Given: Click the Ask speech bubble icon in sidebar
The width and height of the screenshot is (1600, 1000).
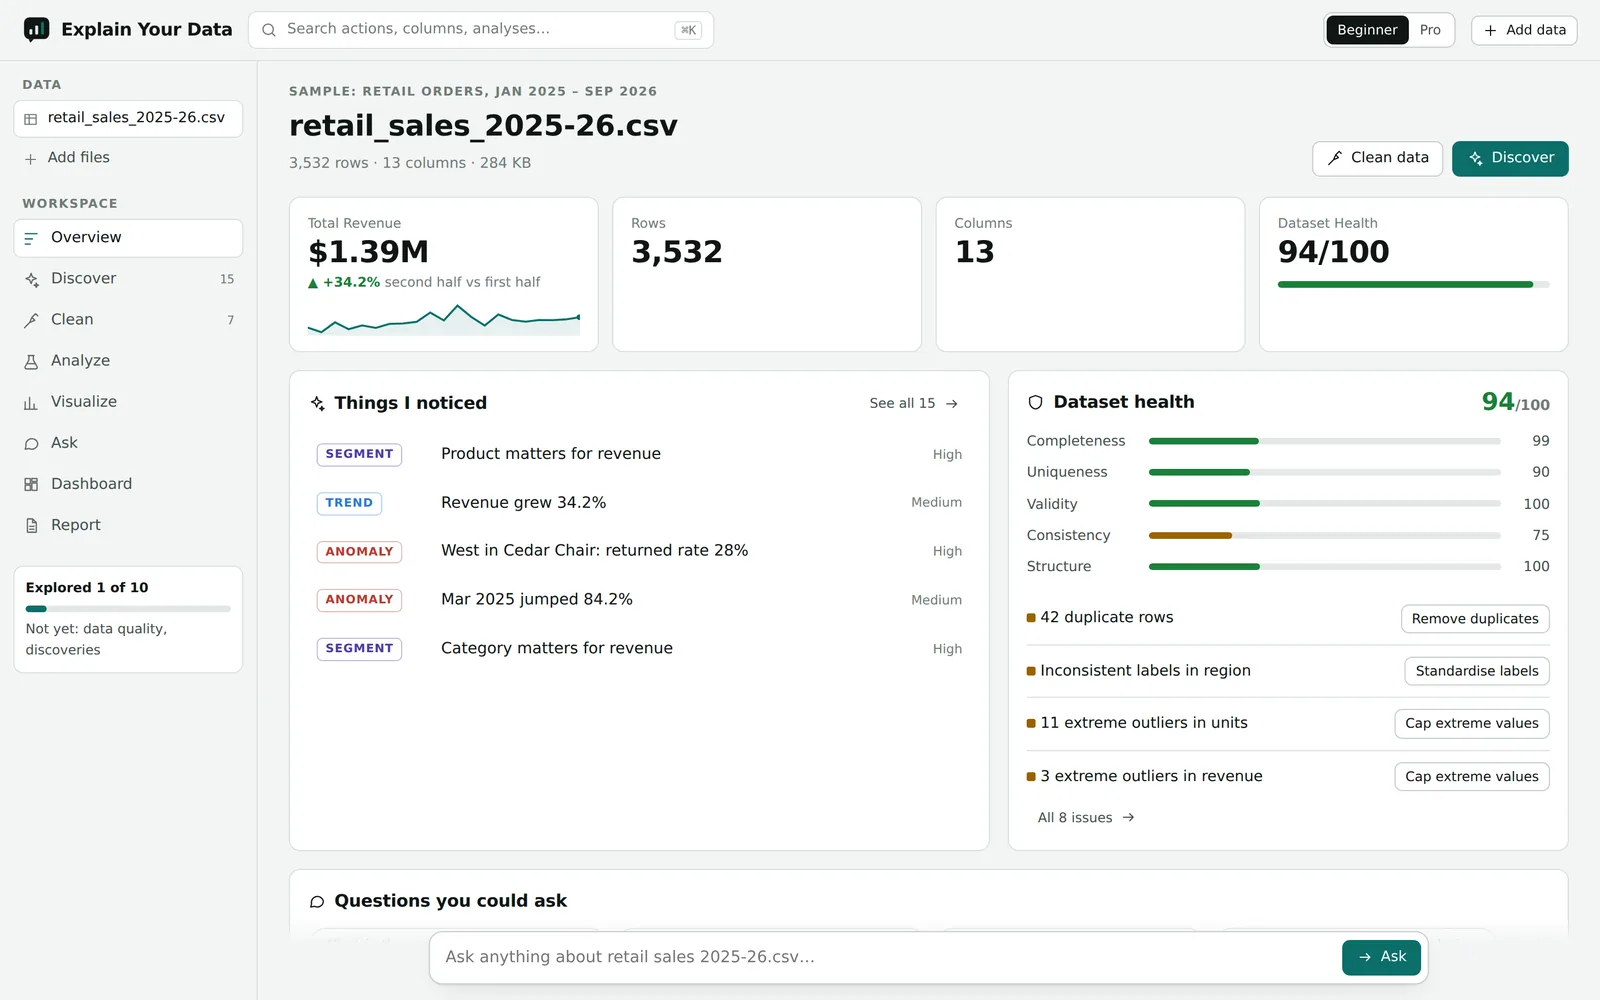Looking at the screenshot, I should click(x=31, y=443).
